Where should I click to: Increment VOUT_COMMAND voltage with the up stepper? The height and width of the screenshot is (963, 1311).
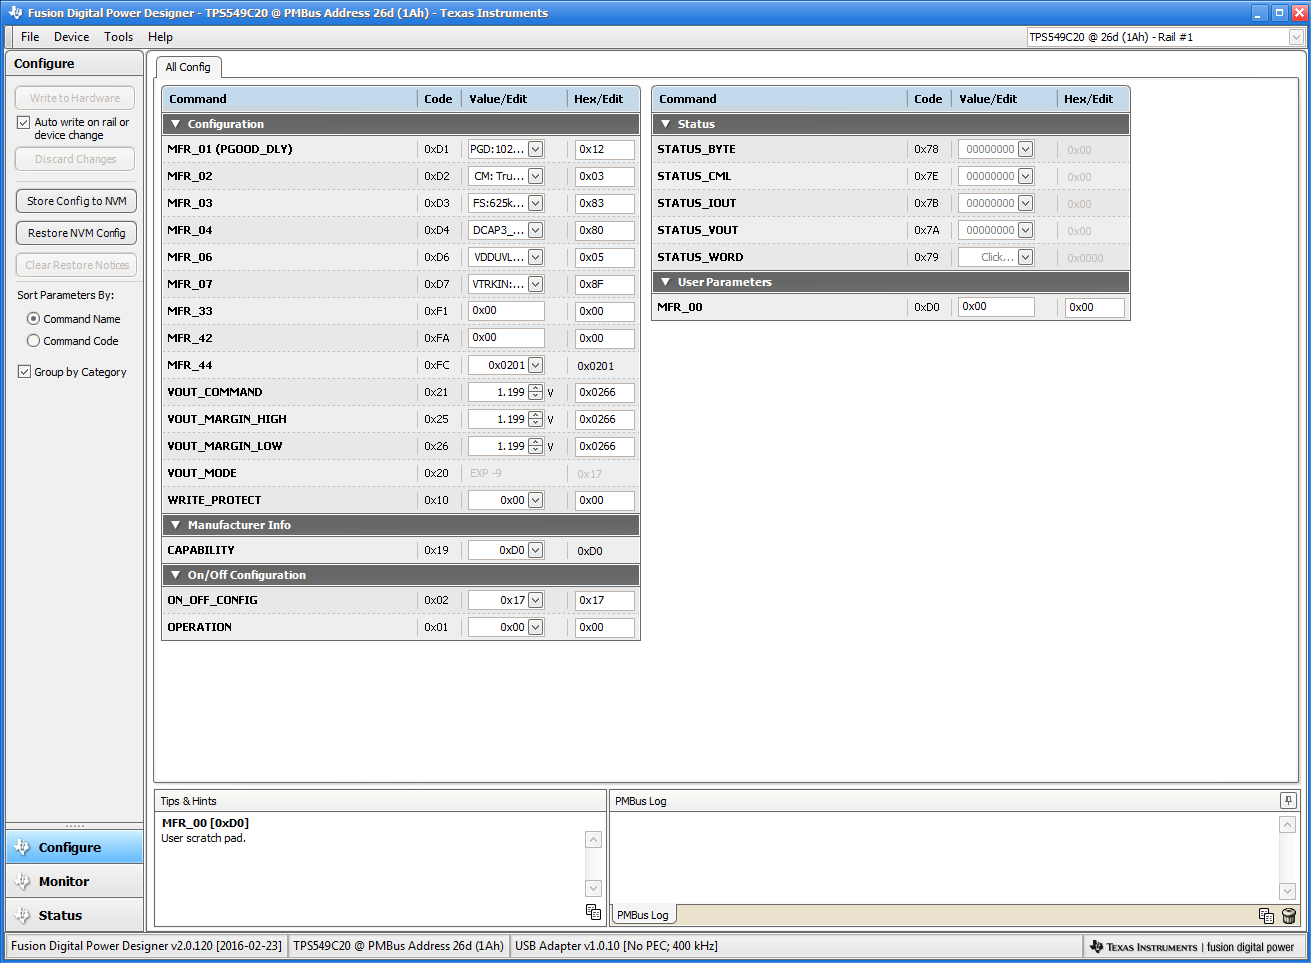[536, 388]
